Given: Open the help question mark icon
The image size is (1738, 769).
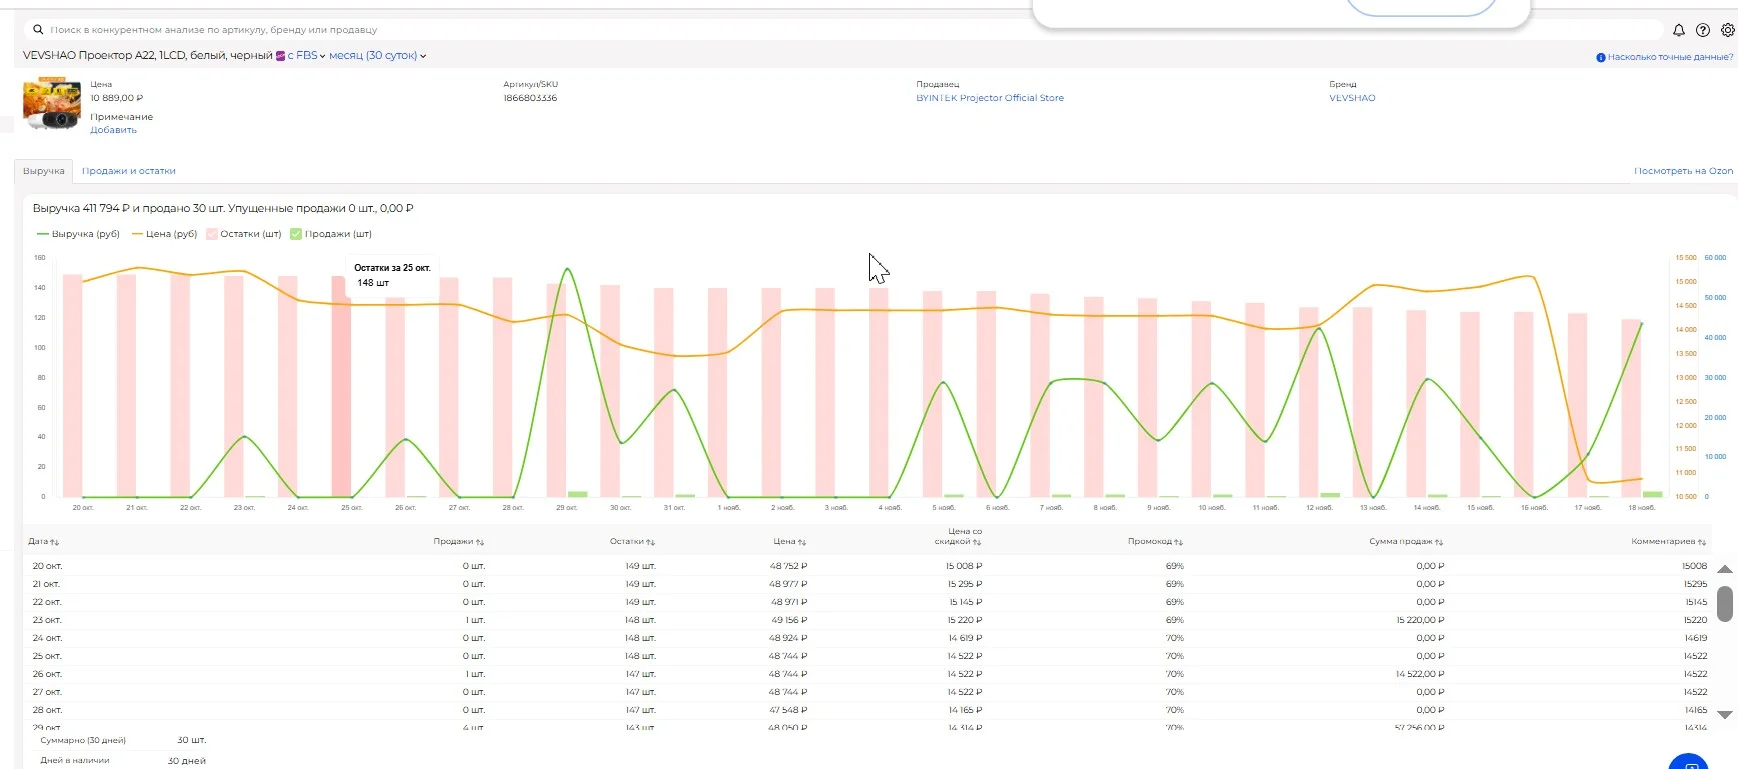Looking at the screenshot, I should click(x=1703, y=30).
